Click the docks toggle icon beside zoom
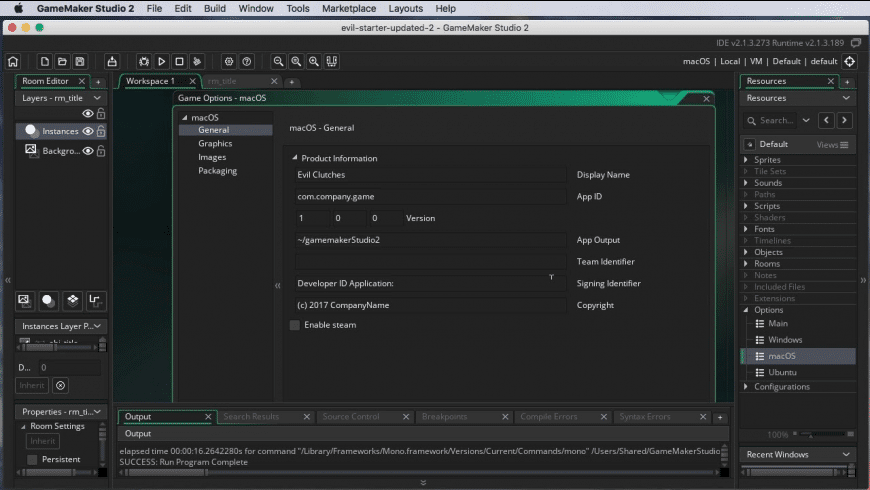This screenshot has height=490, width=870. [332, 62]
